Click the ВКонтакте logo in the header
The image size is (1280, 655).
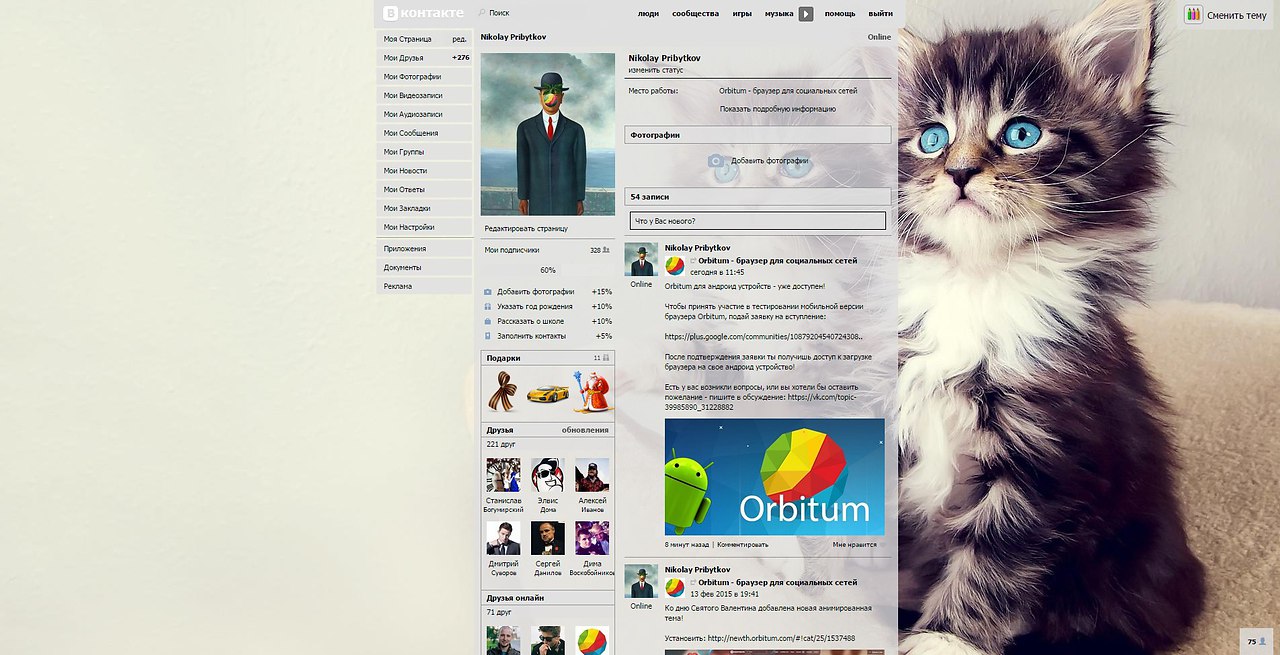424,13
